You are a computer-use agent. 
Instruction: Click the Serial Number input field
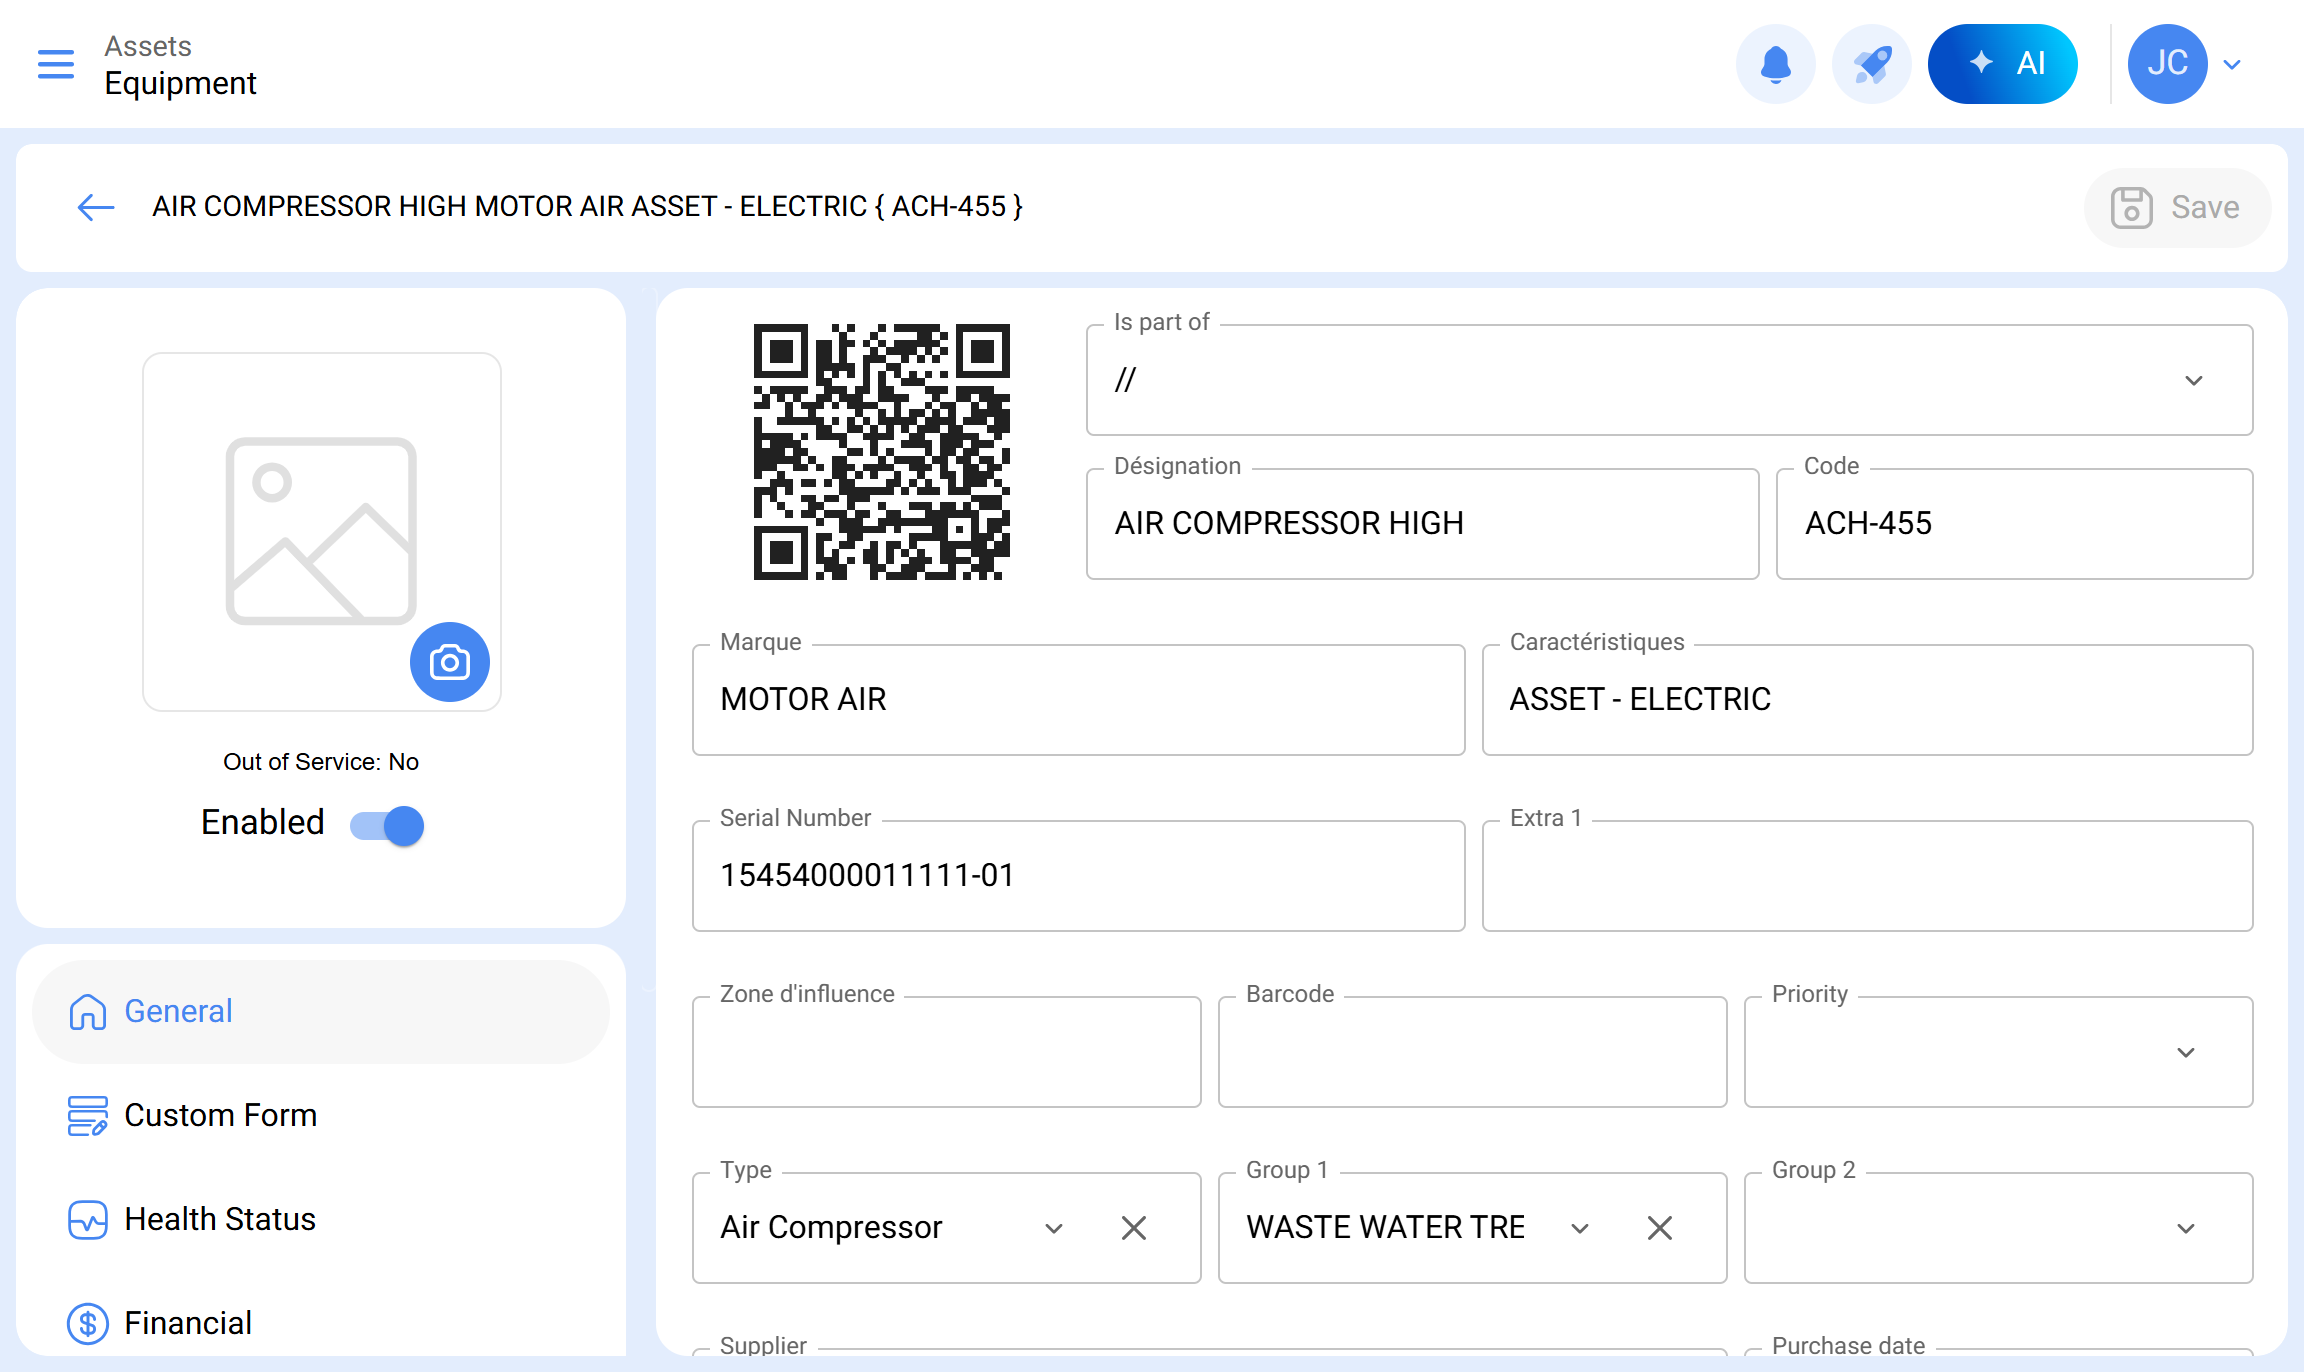pyautogui.click(x=1078, y=876)
